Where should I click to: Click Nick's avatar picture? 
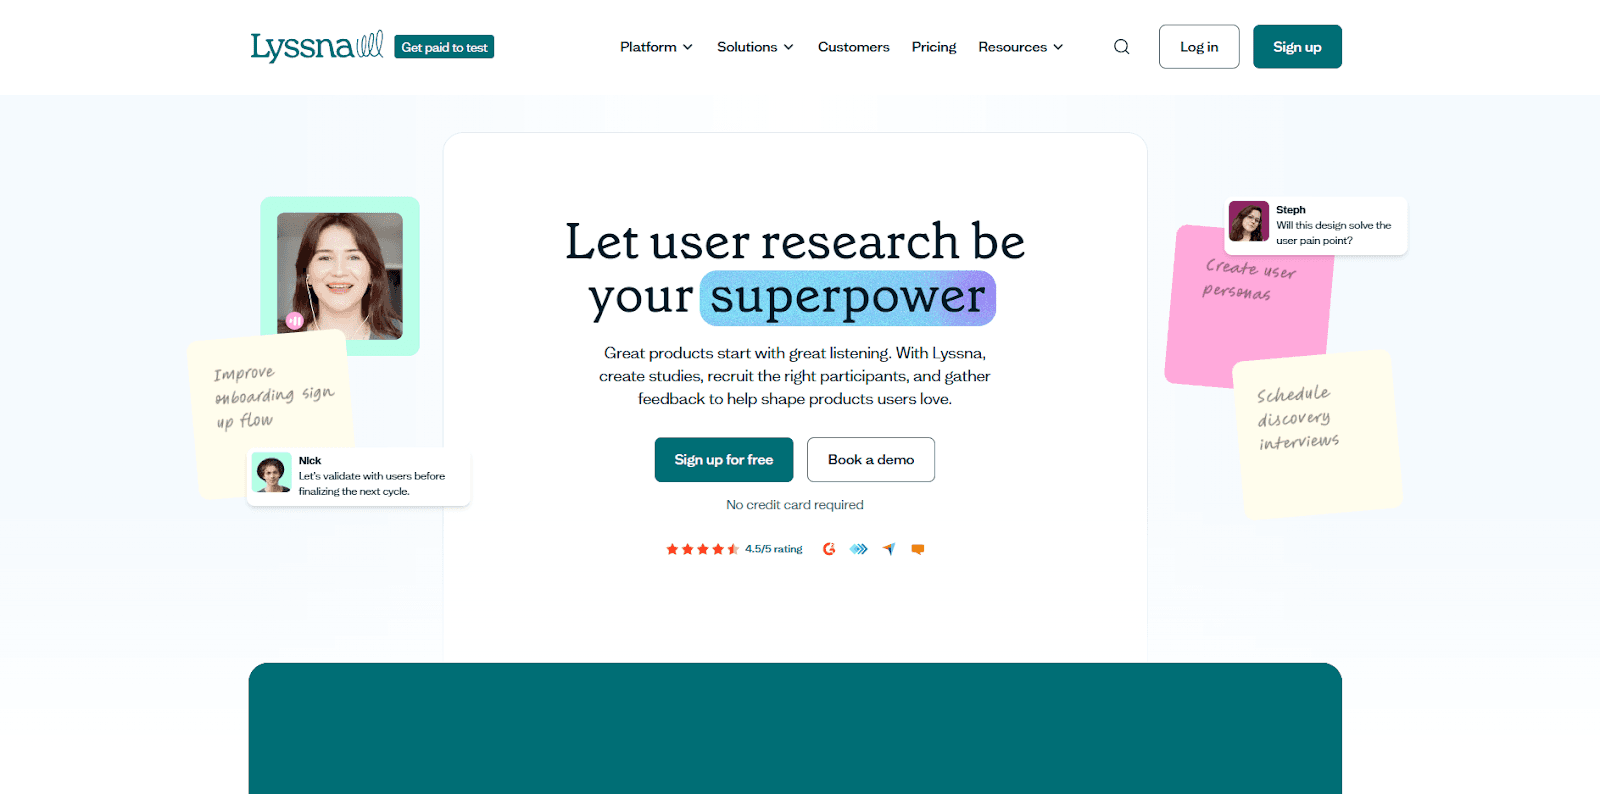click(272, 472)
